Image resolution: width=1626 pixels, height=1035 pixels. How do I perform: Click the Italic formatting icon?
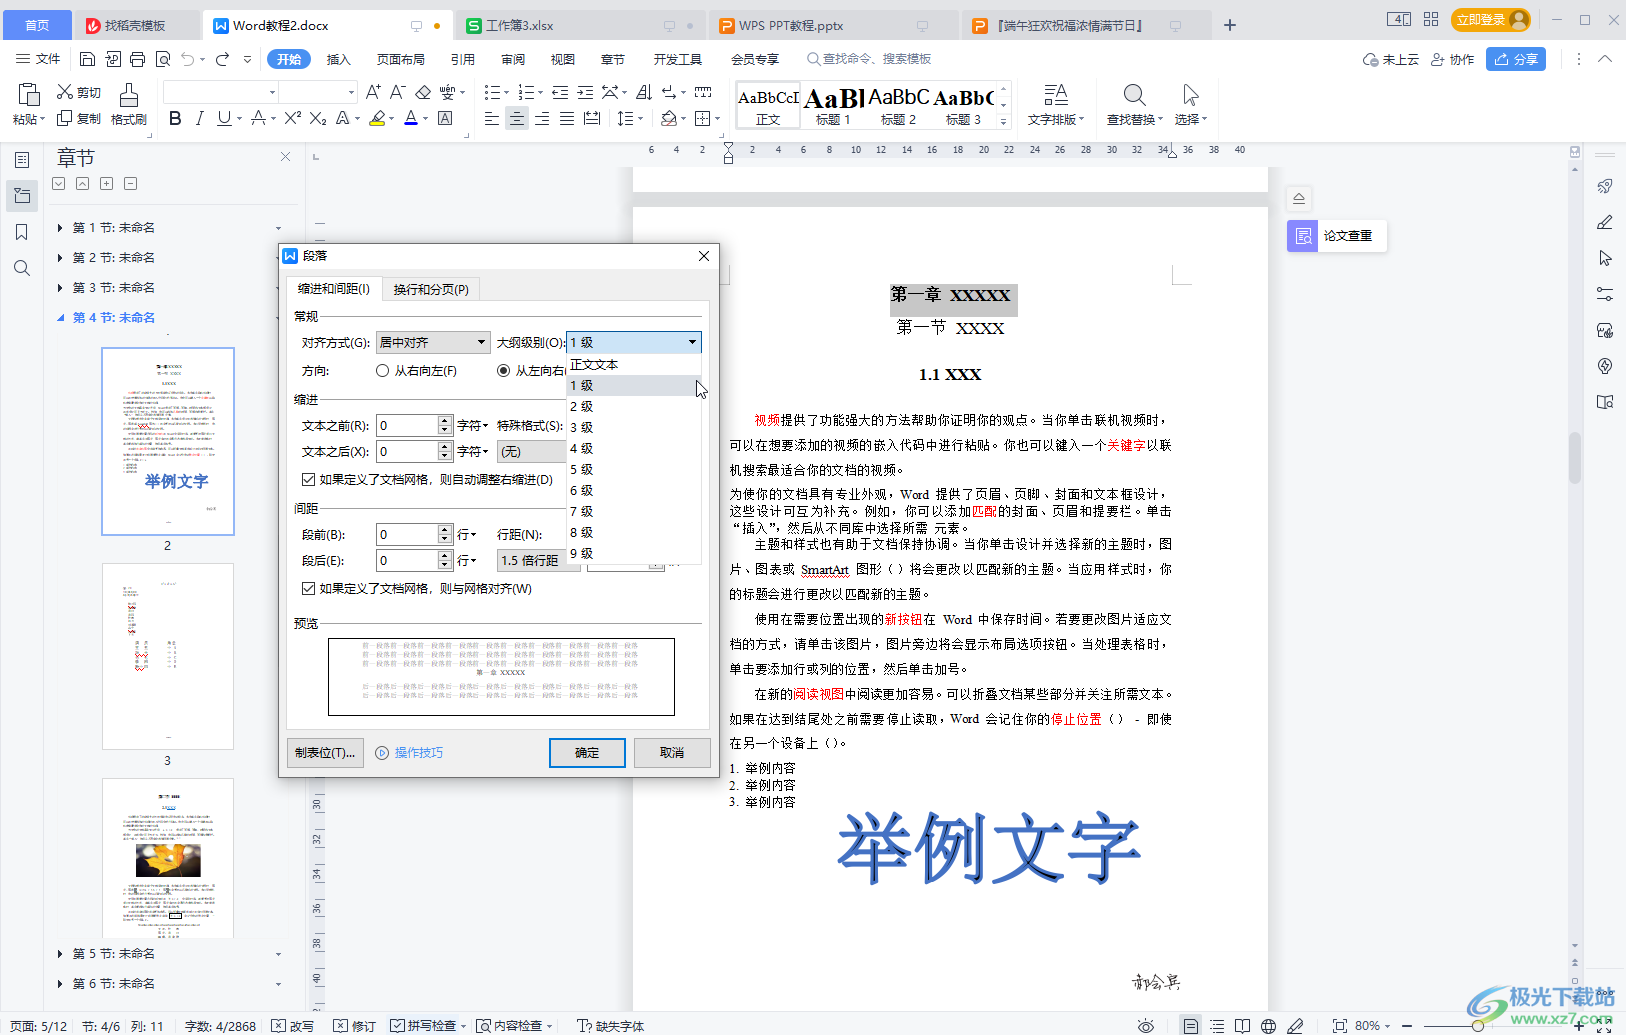coord(199,118)
